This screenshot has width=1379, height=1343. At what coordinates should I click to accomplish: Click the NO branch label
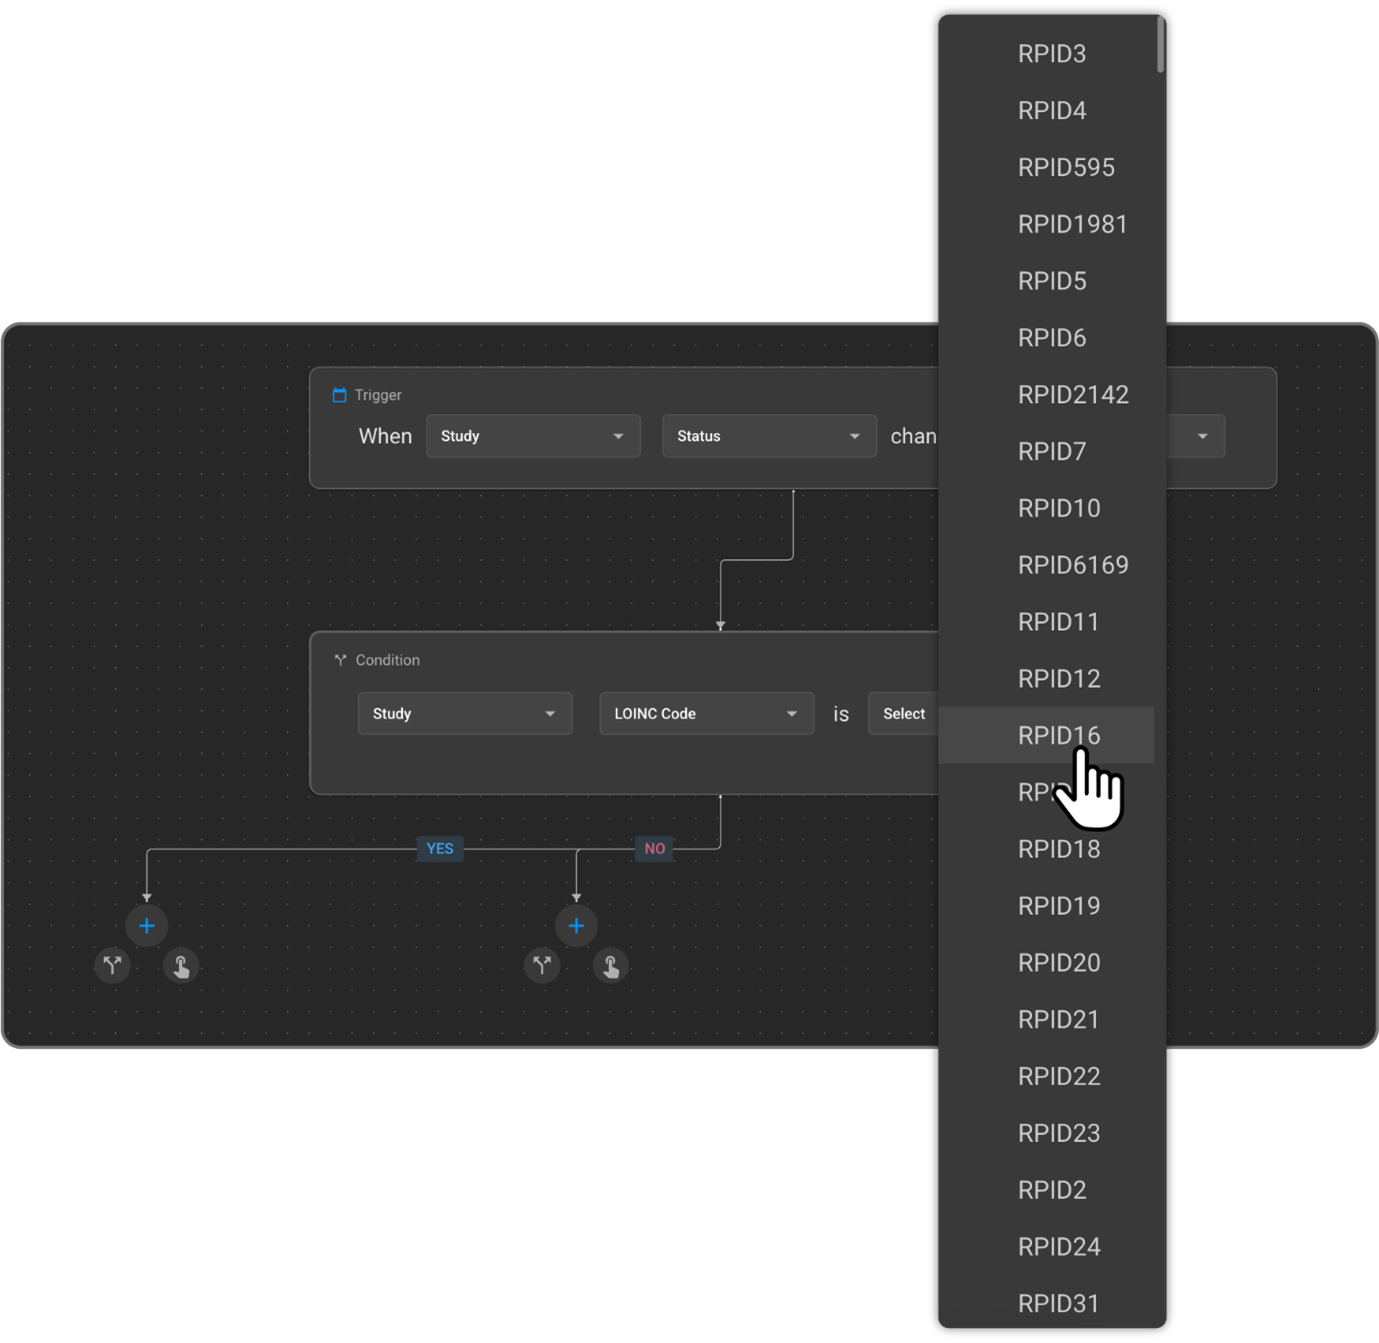(655, 849)
